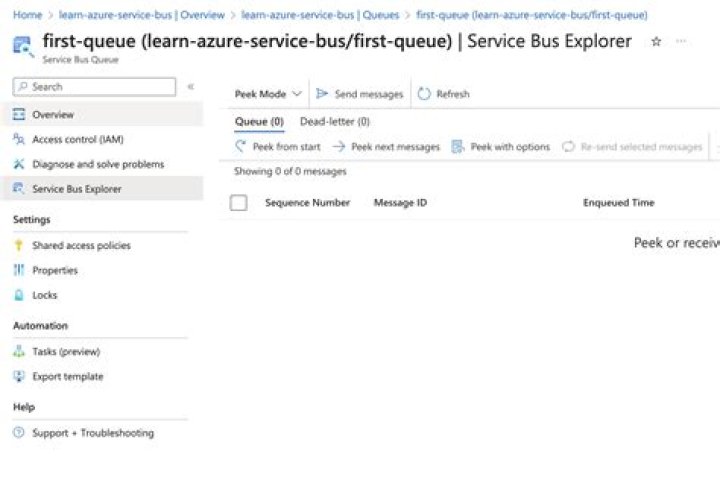Click the Re-send selected messages label
720x498 pixels.
tap(641, 147)
